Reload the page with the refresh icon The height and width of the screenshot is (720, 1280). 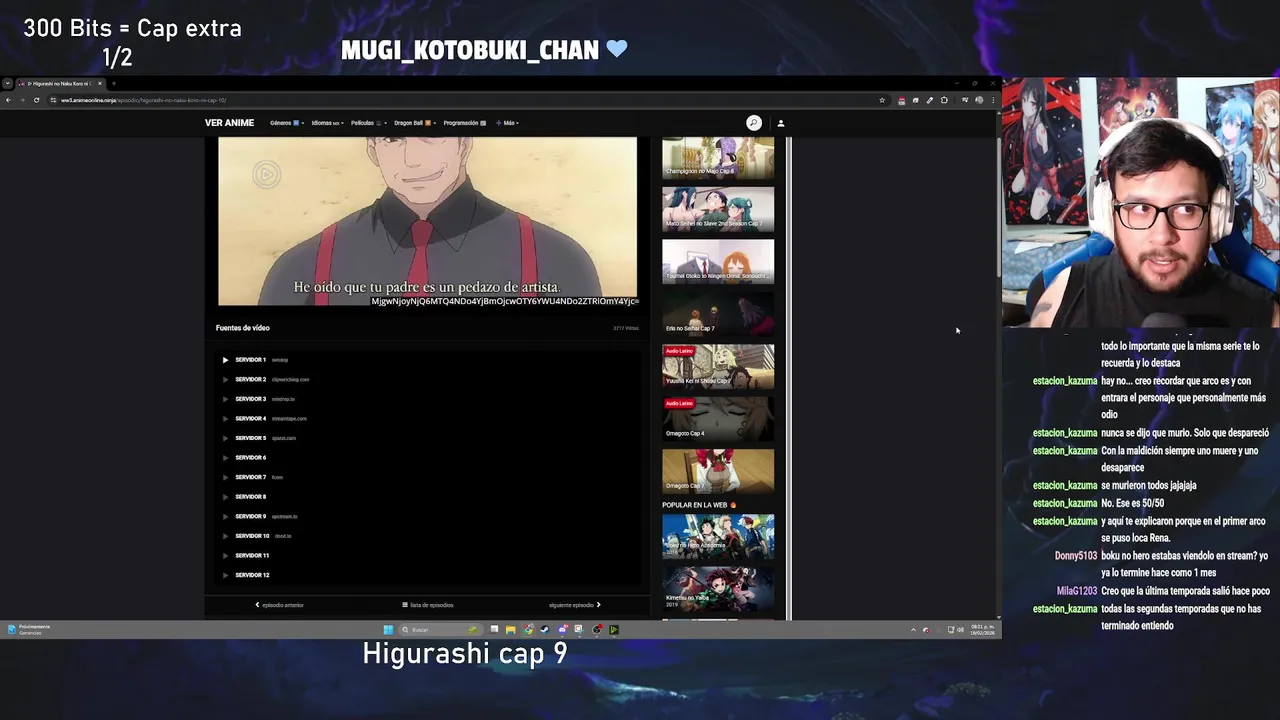pos(37,100)
